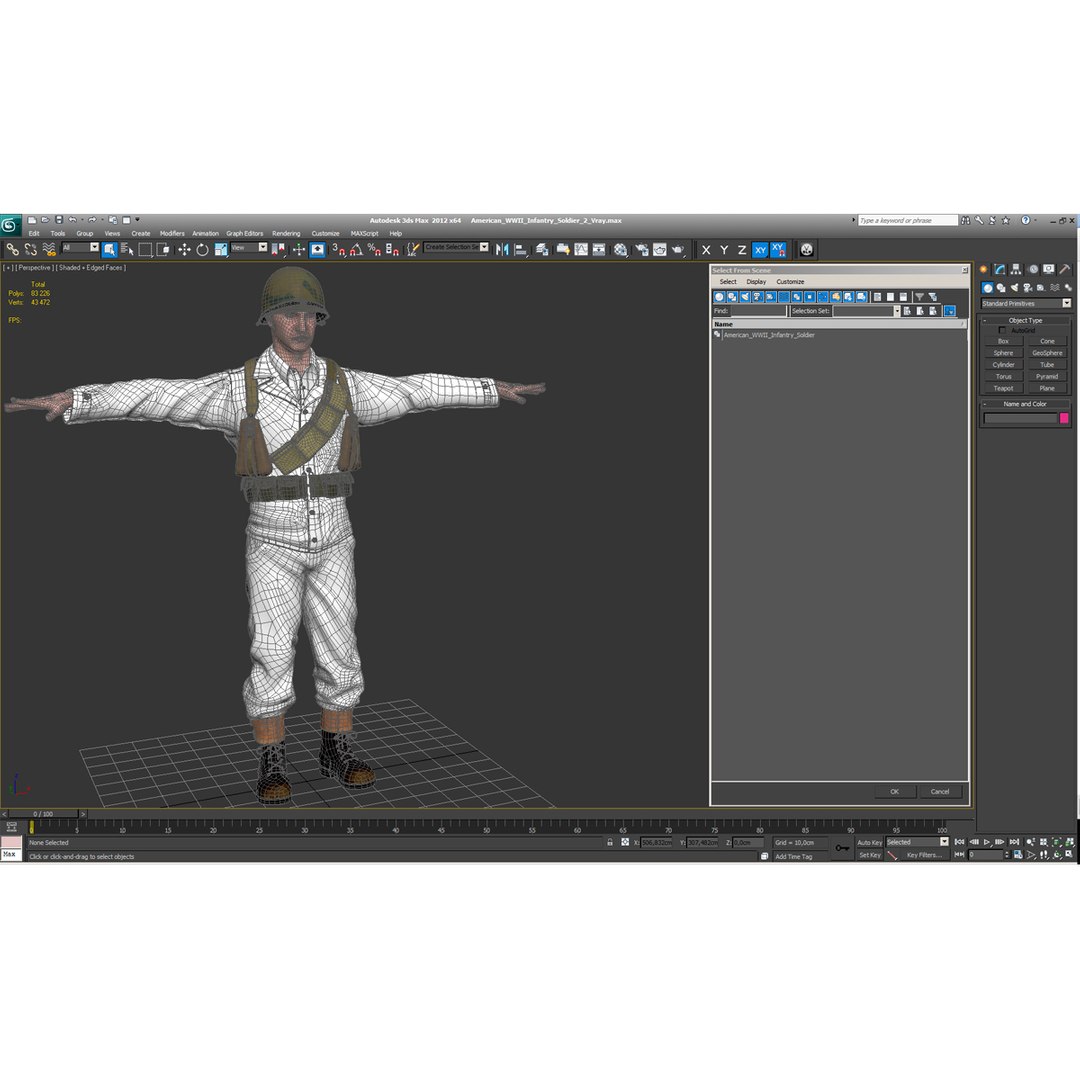Click the Play Animation button
The height and width of the screenshot is (1080, 1080).
(987, 842)
